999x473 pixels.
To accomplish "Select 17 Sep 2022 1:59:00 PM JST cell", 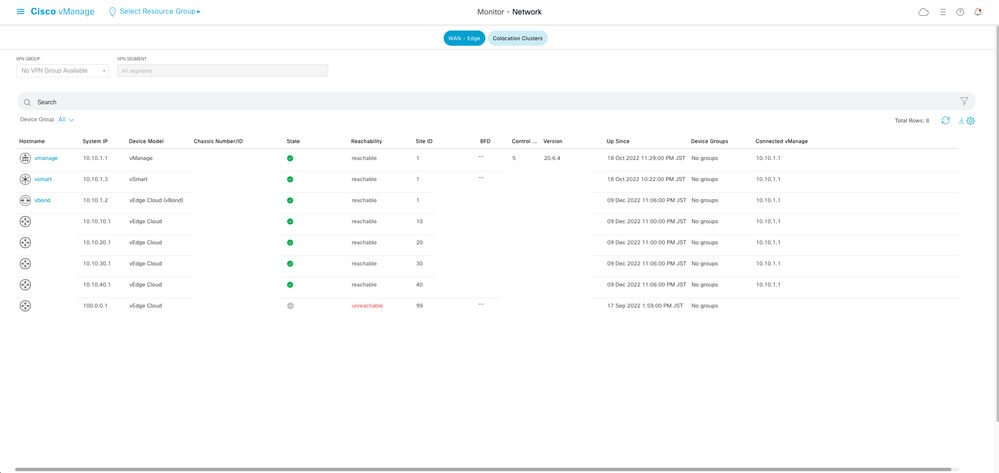I will coord(645,306).
